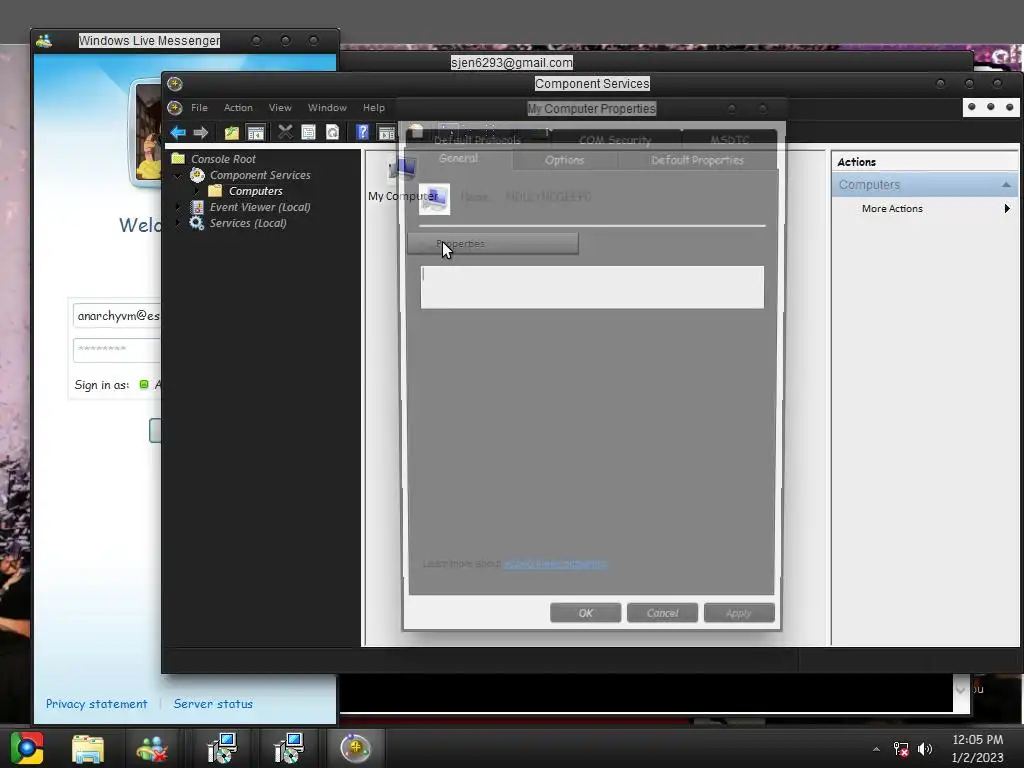Switch to Component Services taskbar icon
Image resolution: width=1024 pixels, height=768 pixels.
click(355, 748)
